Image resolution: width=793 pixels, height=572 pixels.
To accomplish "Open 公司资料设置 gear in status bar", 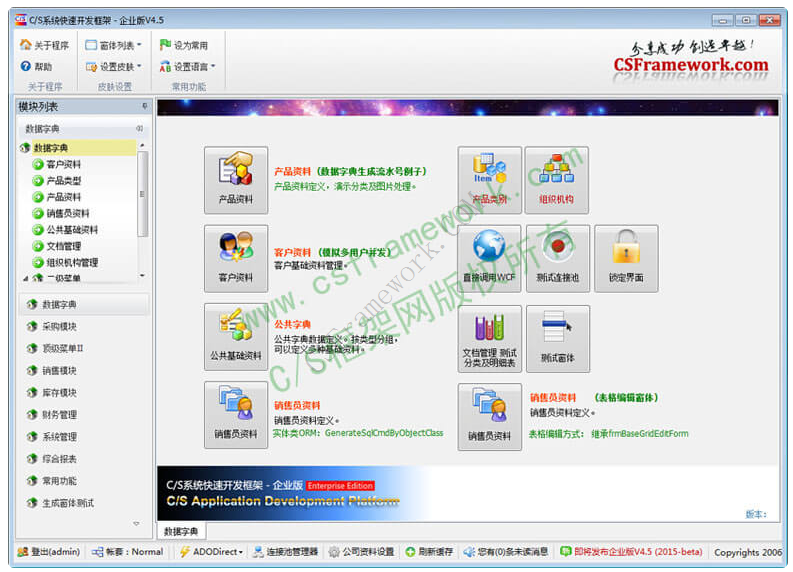I will click(x=361, y=552).
